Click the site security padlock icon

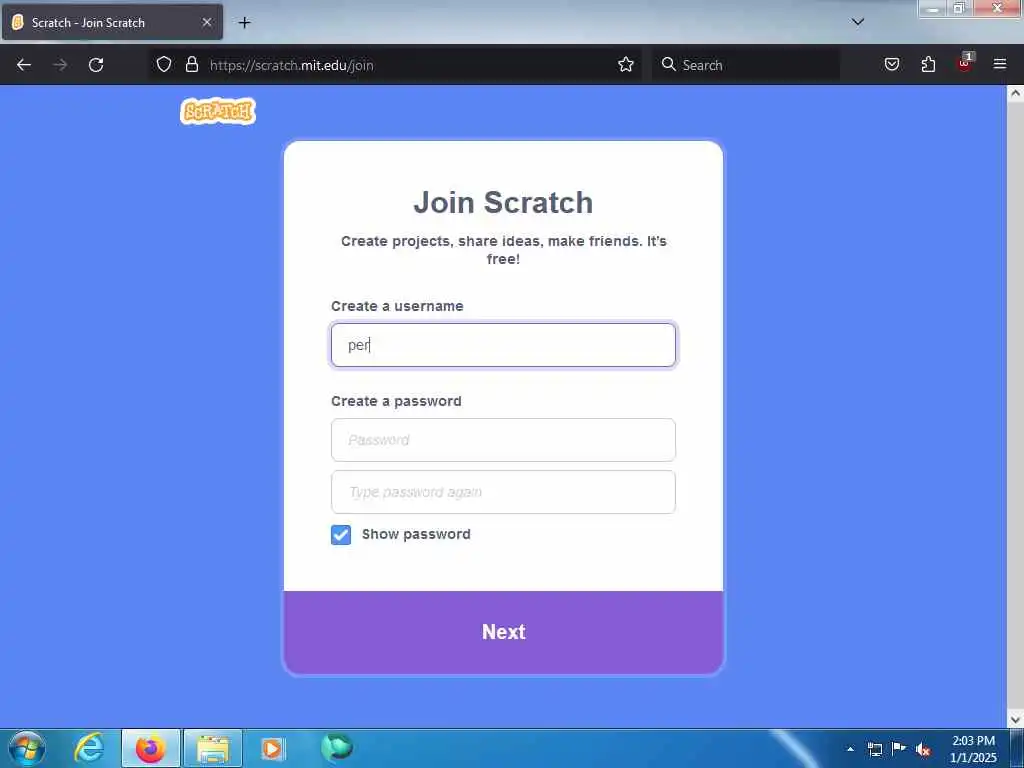point(191,64)
